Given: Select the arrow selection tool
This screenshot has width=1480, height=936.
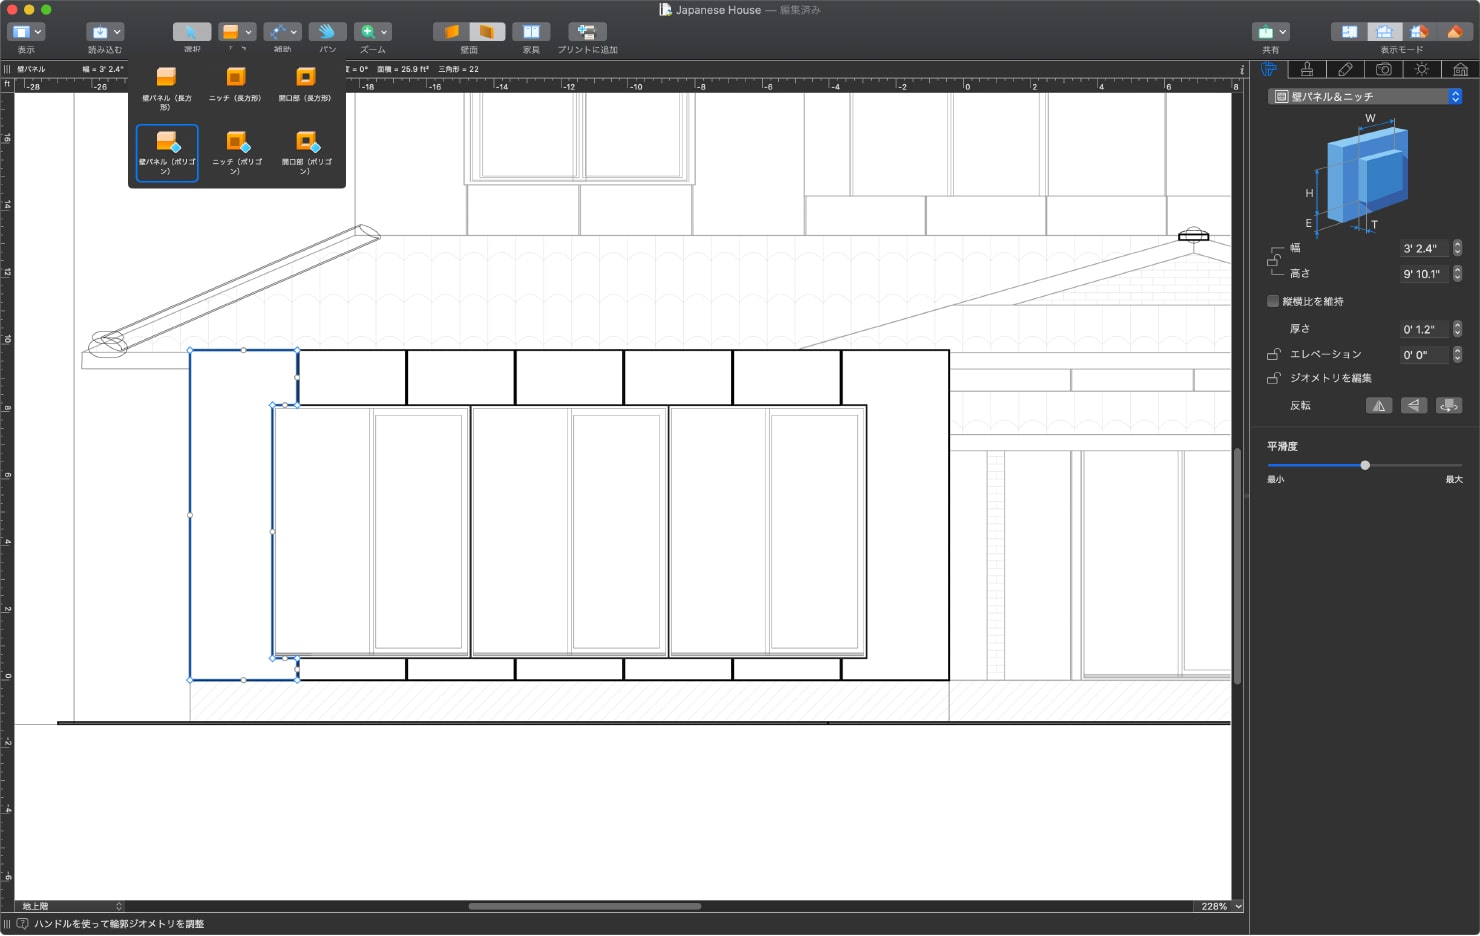Looking at the screenshot, I should point(191,32).
